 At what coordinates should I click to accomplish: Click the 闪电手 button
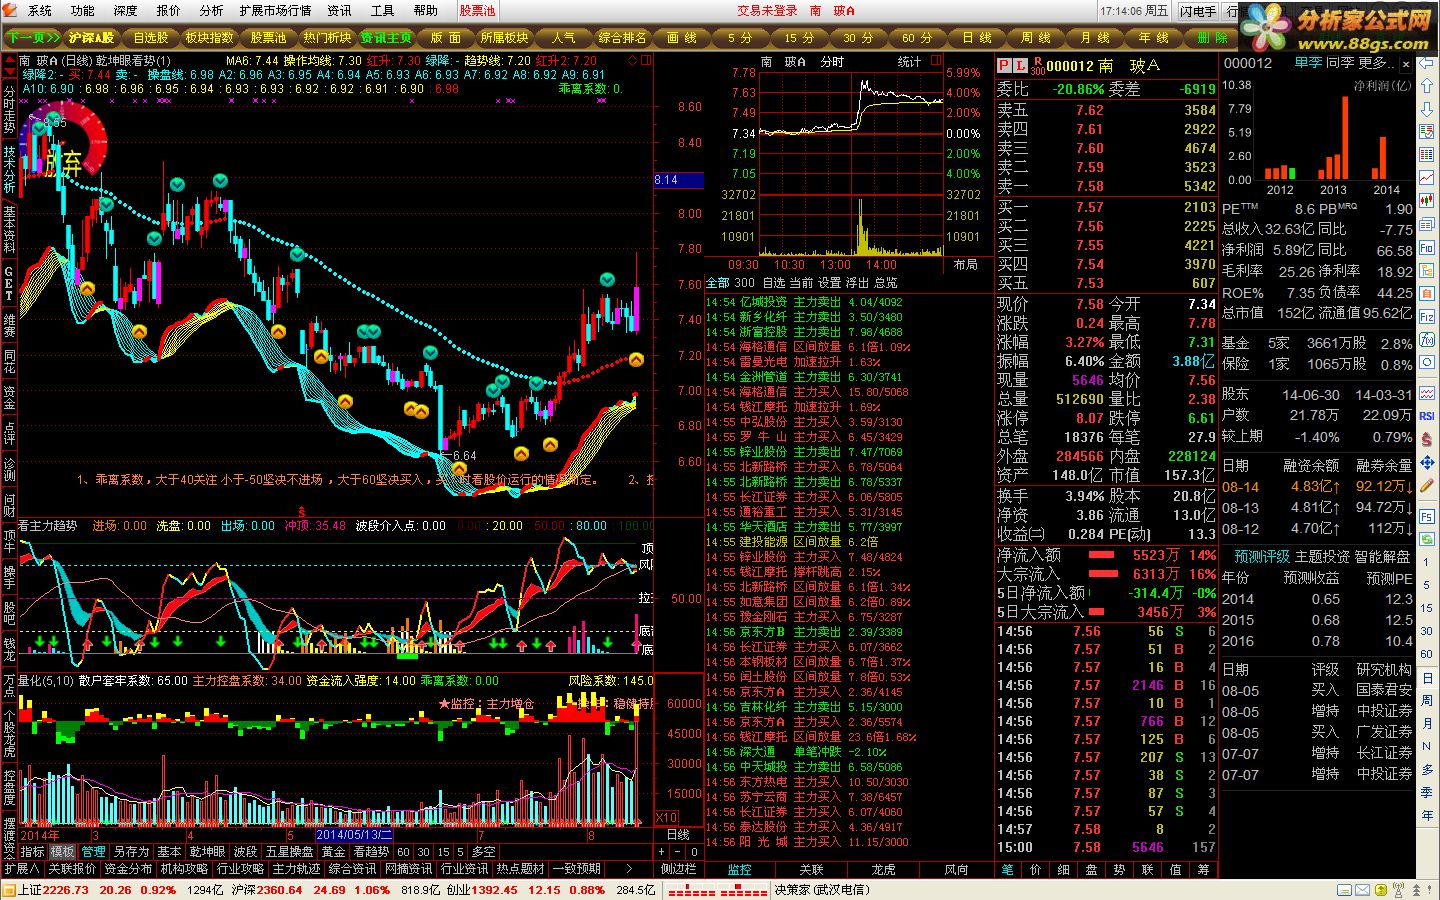(1198, 11)
